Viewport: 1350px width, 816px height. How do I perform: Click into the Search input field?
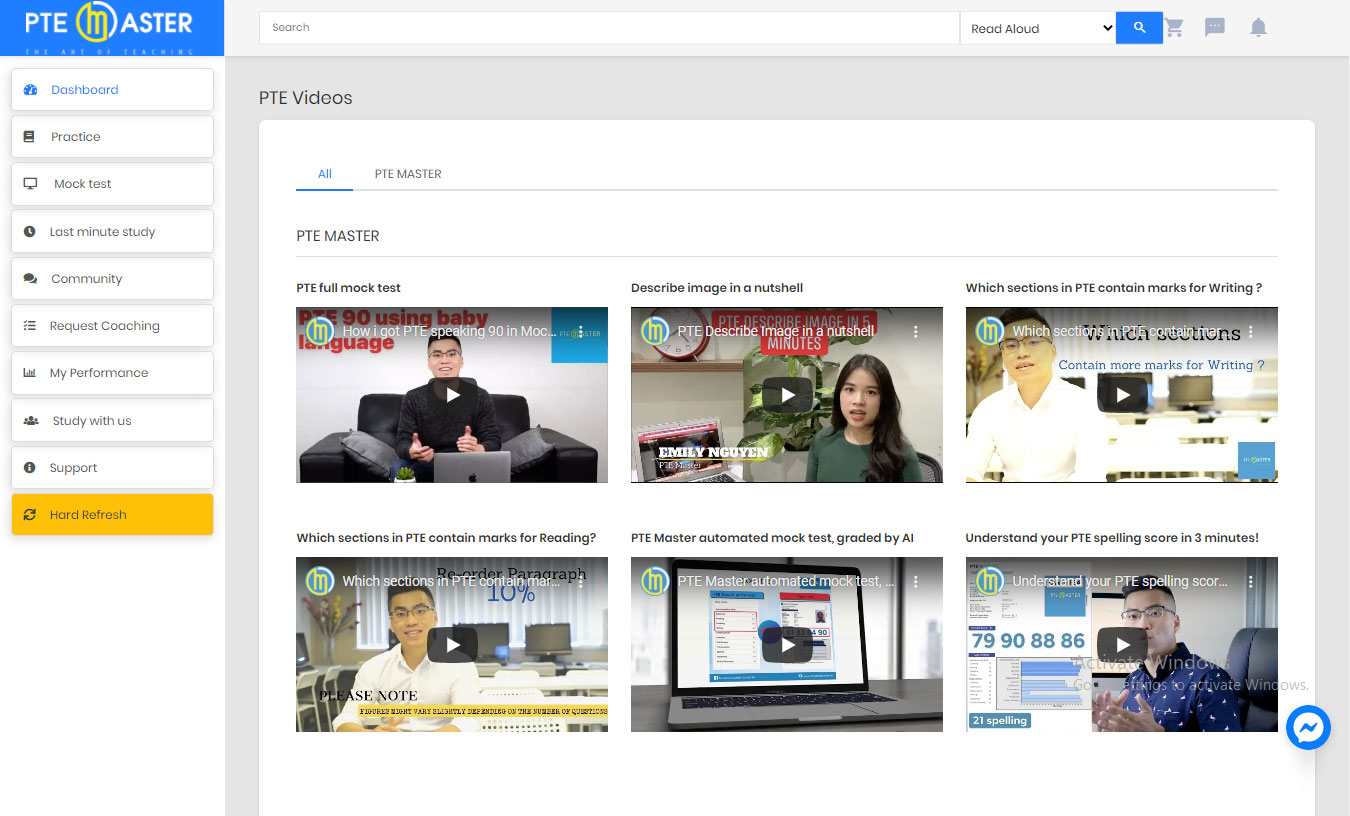click(608, 28)
